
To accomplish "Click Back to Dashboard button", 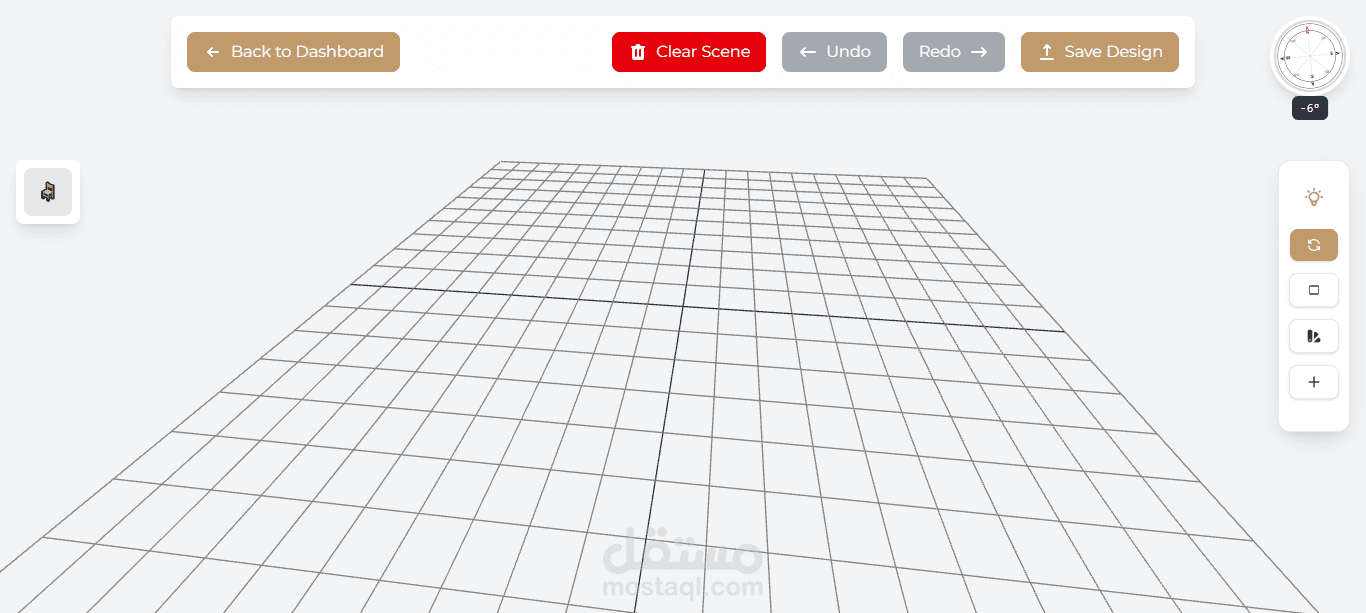I will click(x=293, y=52).
